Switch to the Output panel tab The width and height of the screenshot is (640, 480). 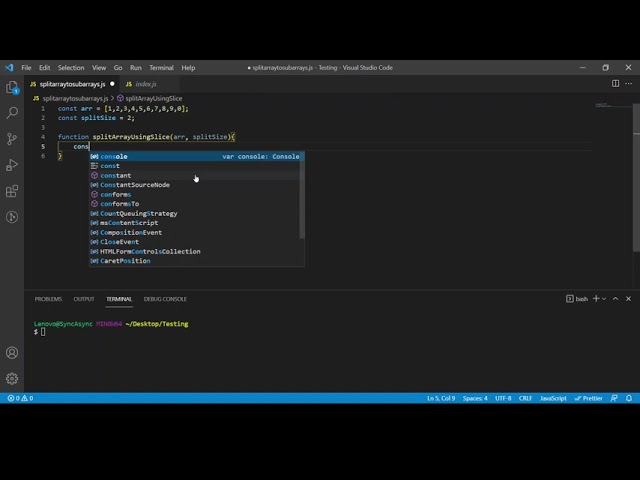click(x=84, y=299)
